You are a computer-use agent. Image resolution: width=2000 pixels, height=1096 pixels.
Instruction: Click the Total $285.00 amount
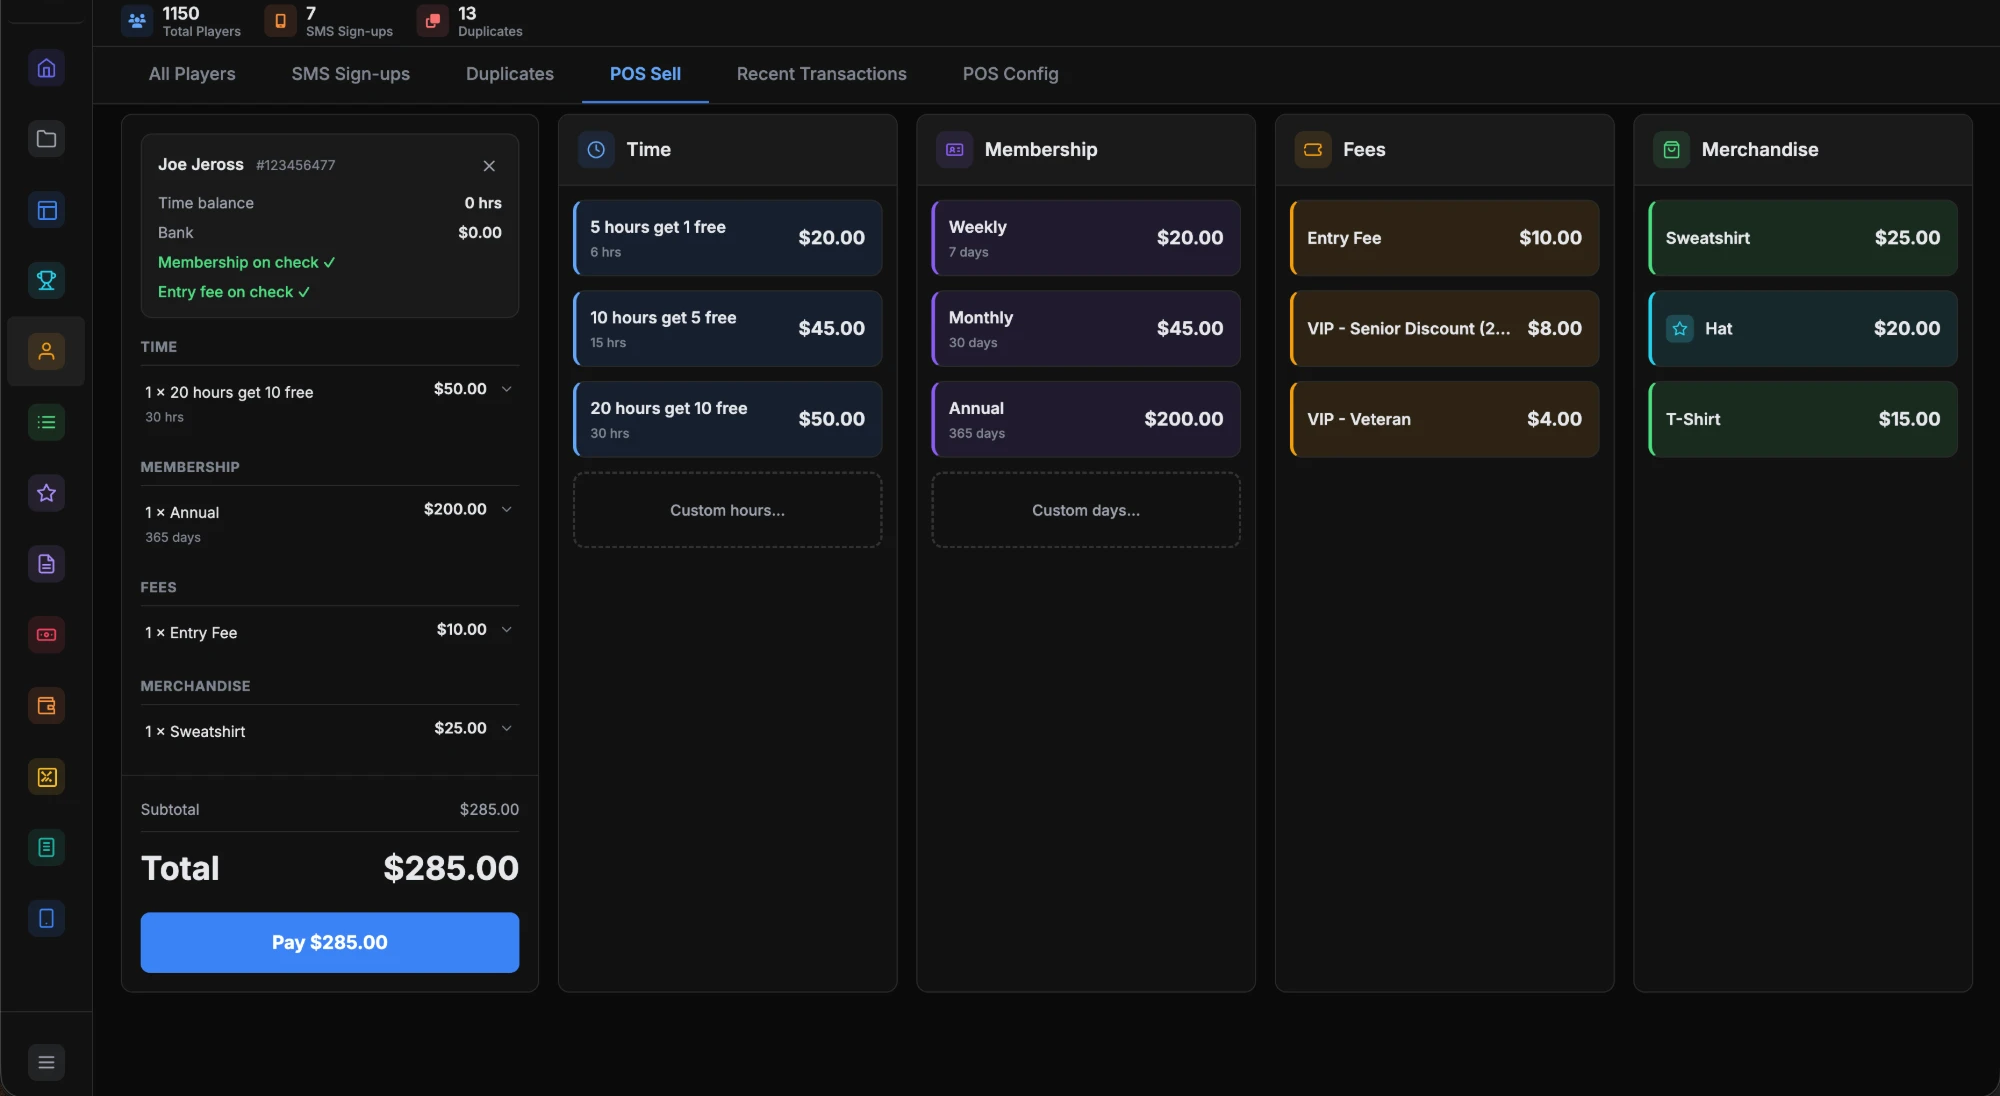(x=451, y=868)
